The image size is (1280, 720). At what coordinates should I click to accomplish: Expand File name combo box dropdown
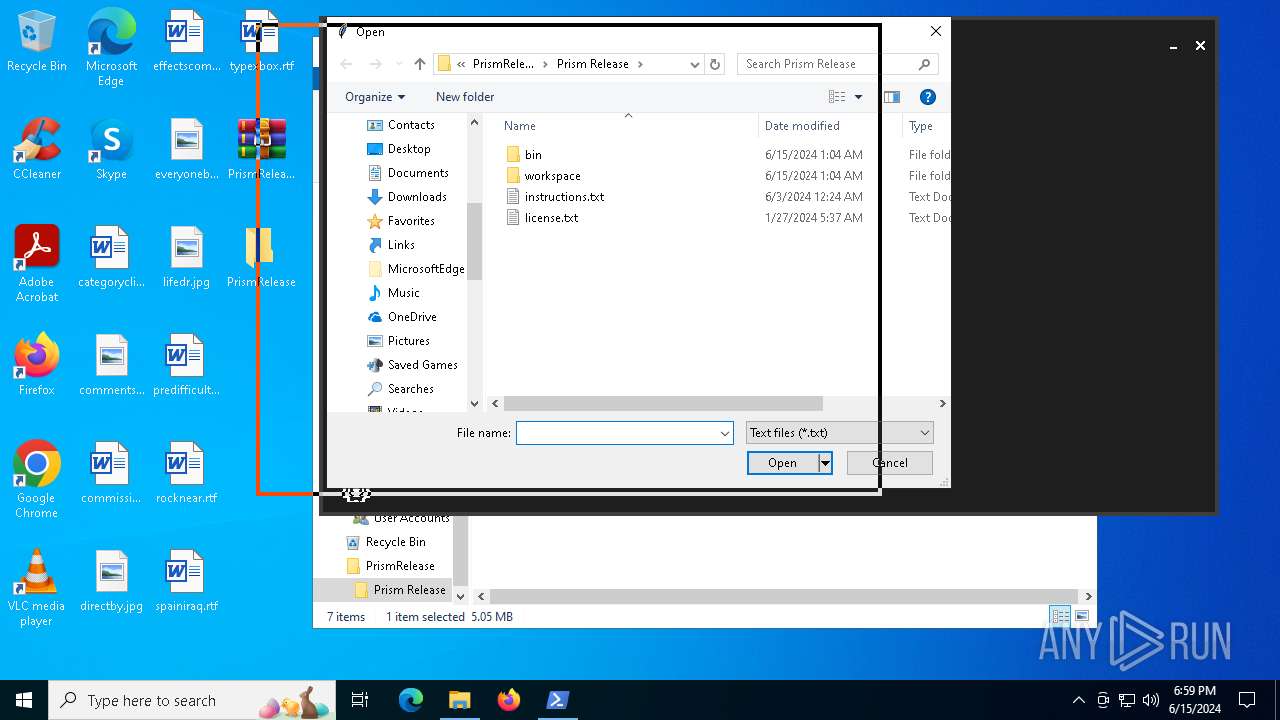click(725, 433)
